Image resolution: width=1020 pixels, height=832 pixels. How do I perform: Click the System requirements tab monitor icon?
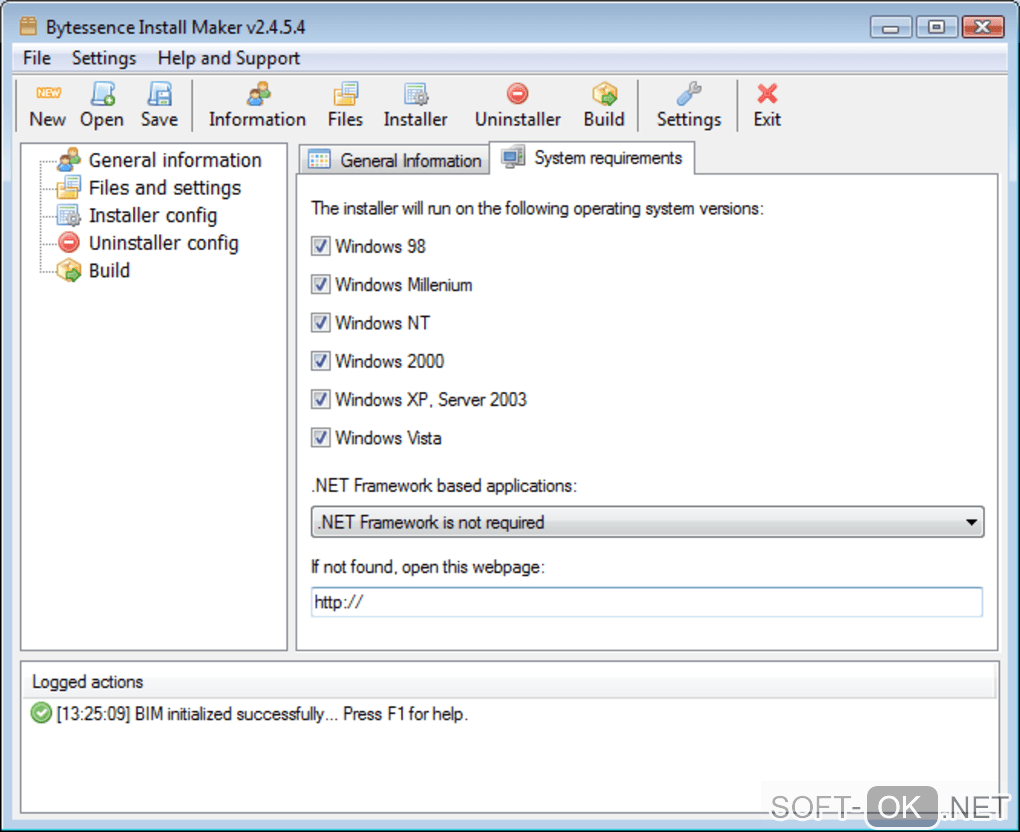tap(513, 158)
